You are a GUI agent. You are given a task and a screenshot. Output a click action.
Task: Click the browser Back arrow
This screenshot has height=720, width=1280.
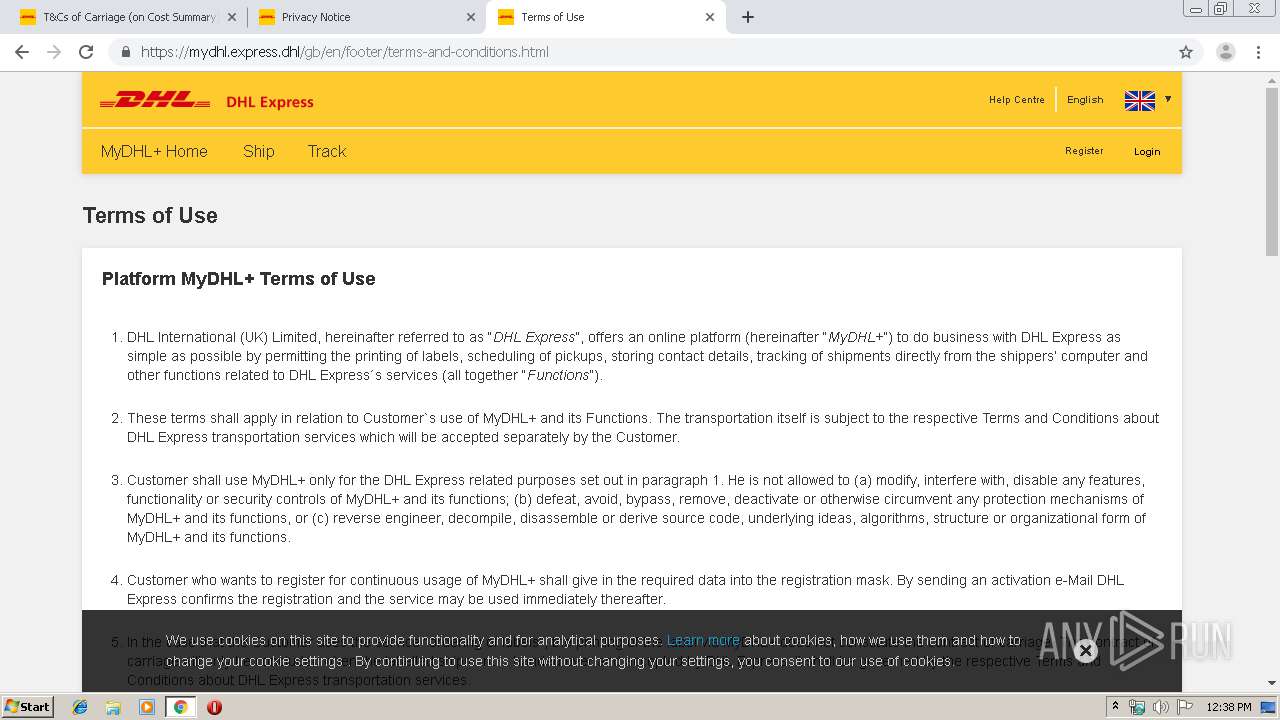(x=22, y=52)
